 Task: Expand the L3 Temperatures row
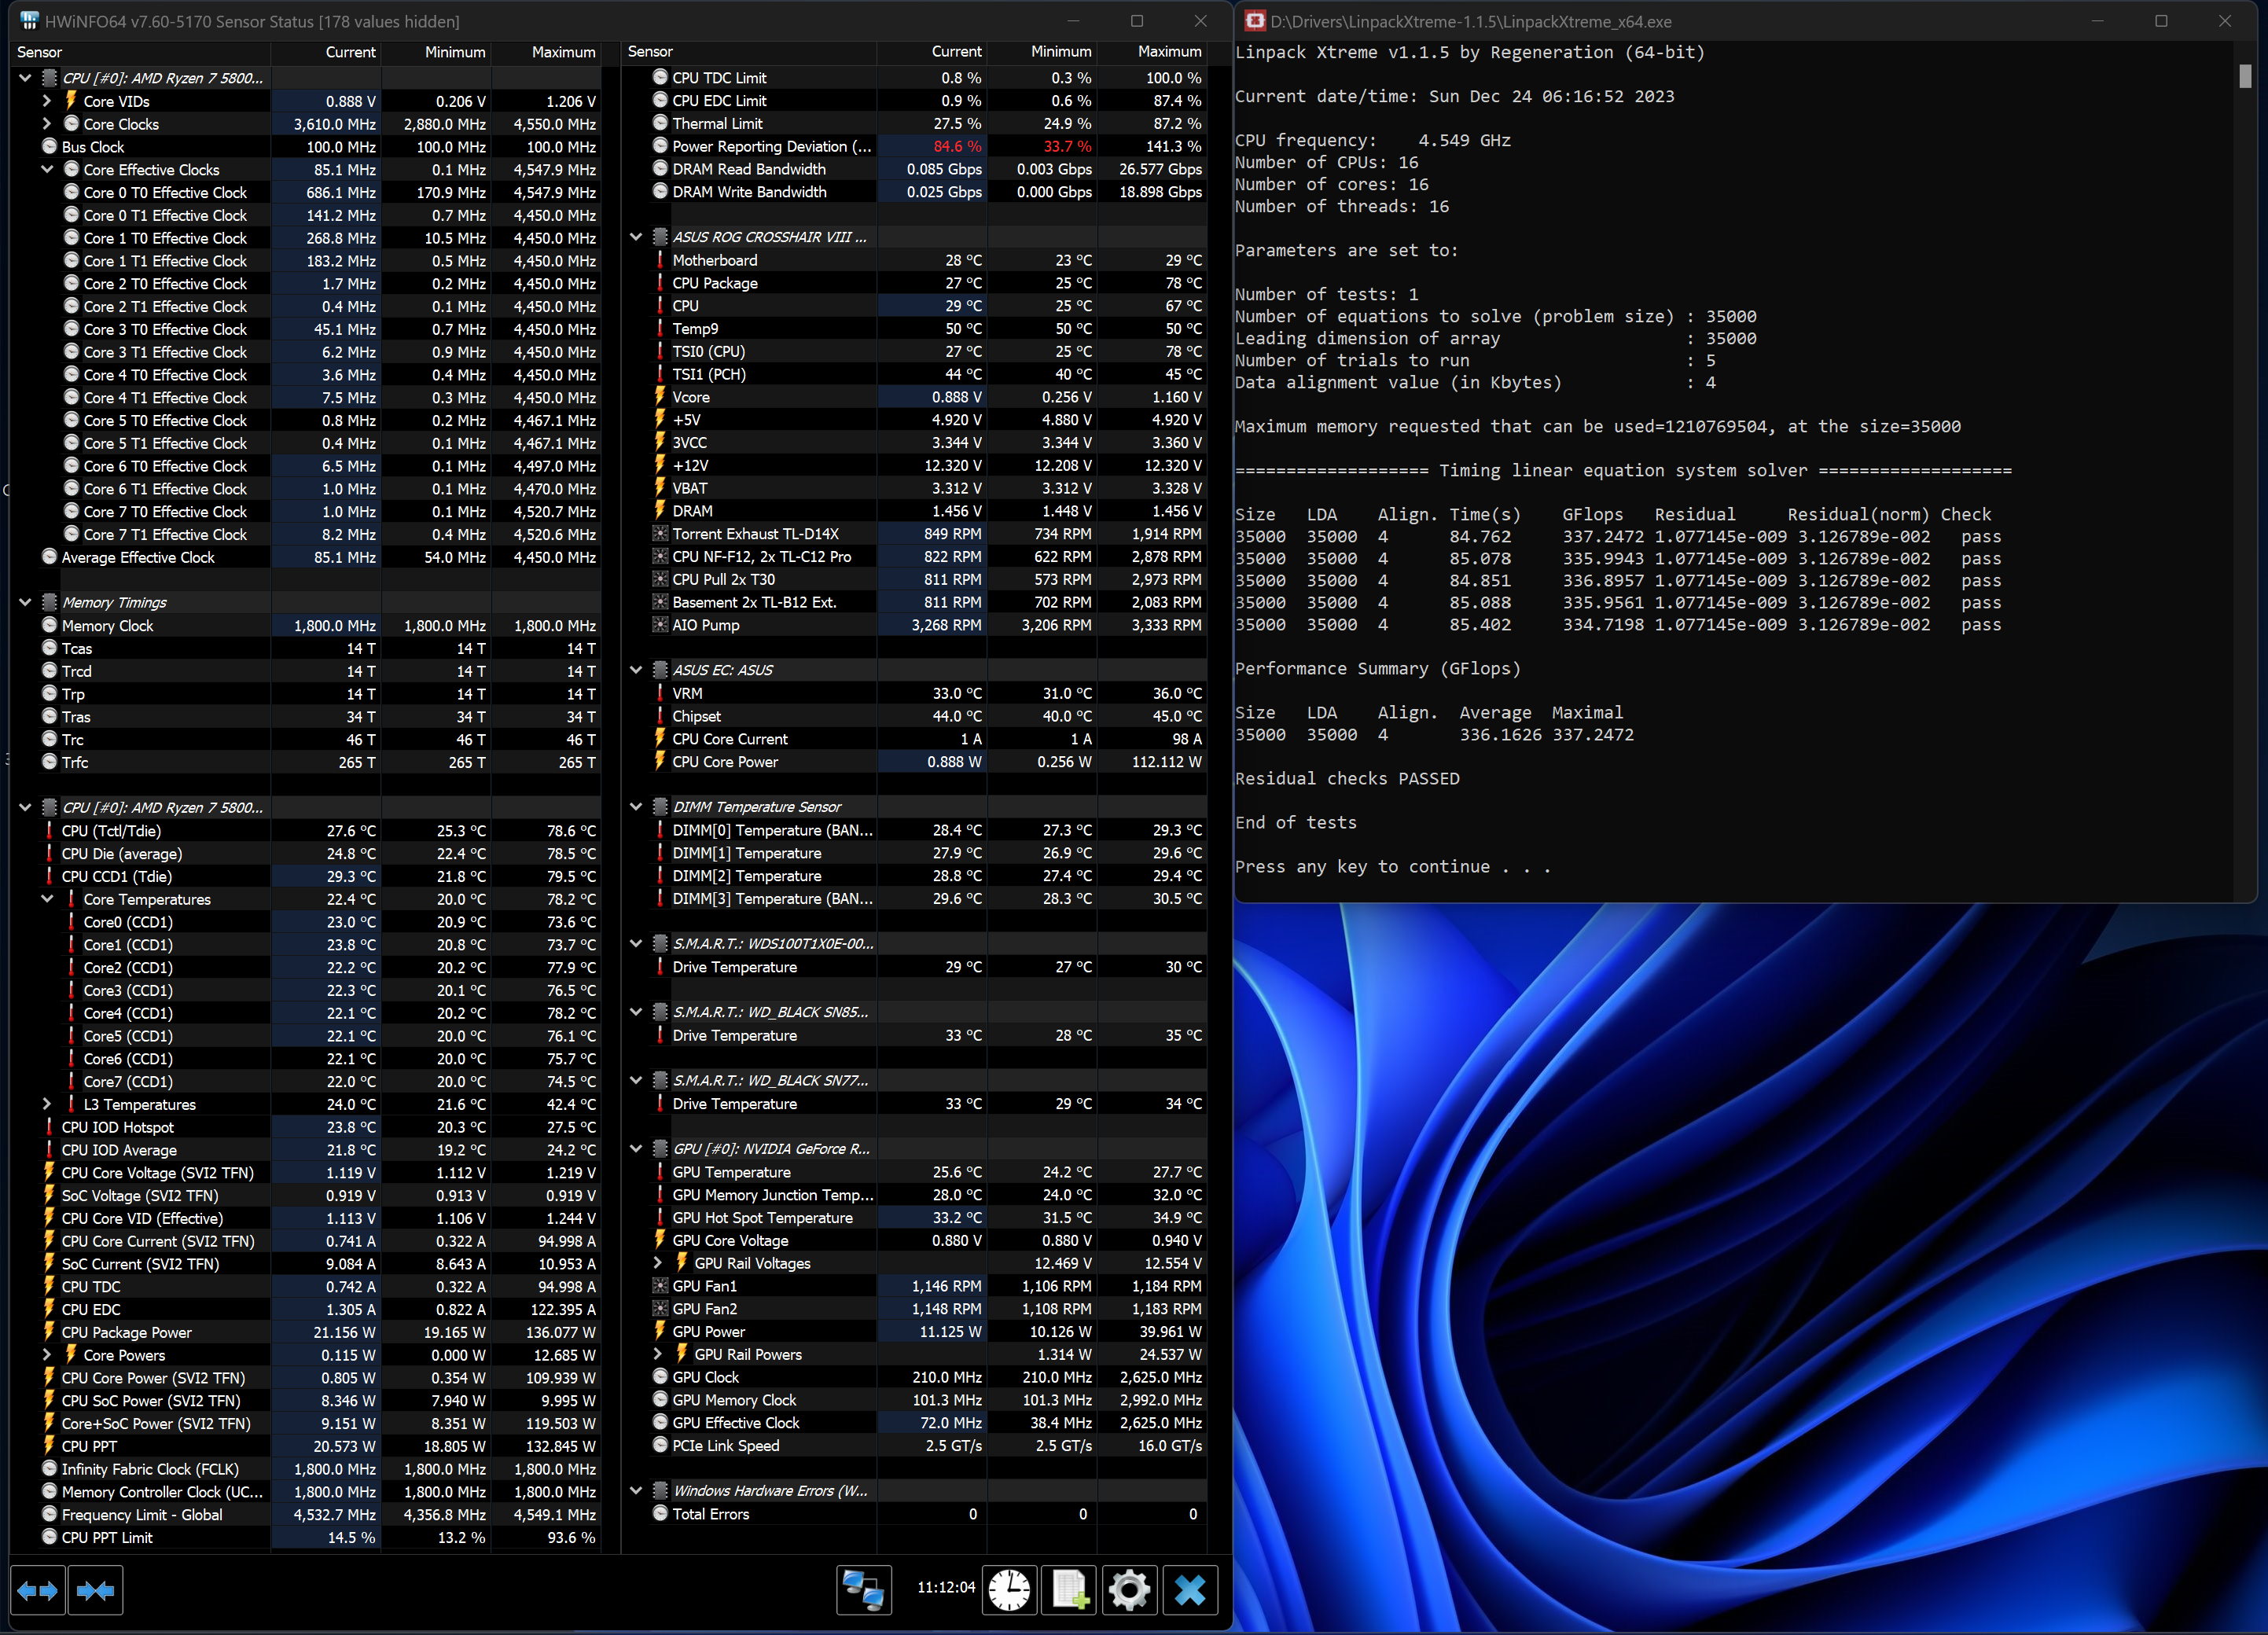point(47,1104)
